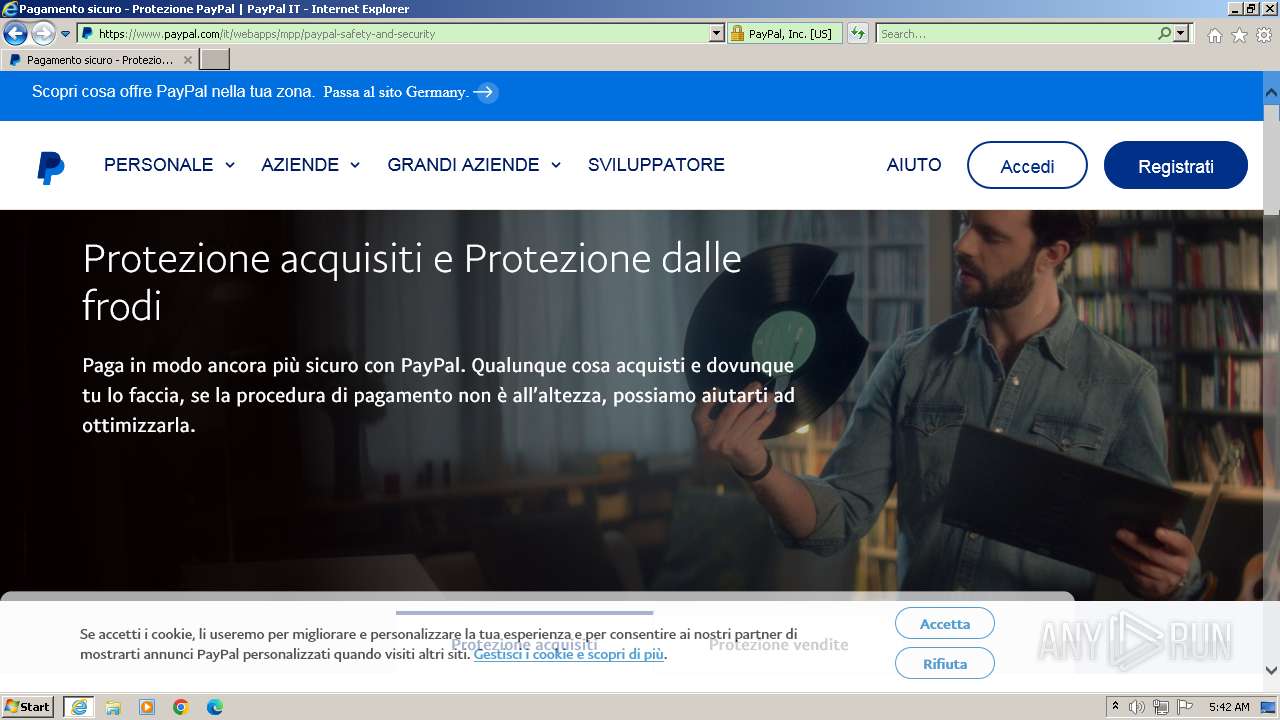This screenshot has width=1280, height=720.
Task: Open the GRANDI AZIENDE menu
Action: pyautogui.click(x=463, y=165)
